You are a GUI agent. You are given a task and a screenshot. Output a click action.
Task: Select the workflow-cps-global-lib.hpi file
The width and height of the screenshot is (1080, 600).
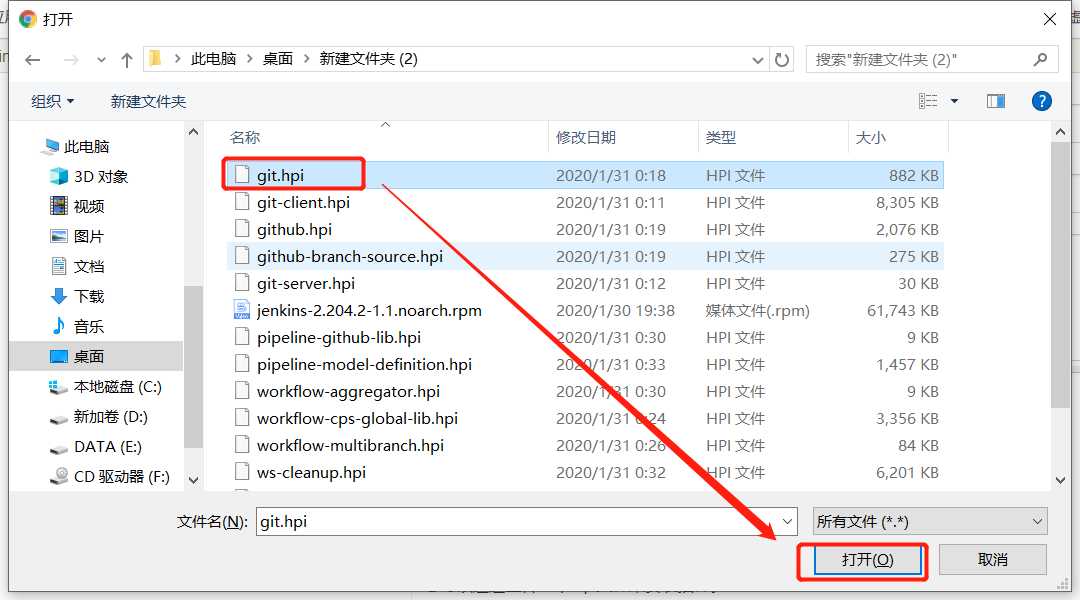tap(357, 418)
